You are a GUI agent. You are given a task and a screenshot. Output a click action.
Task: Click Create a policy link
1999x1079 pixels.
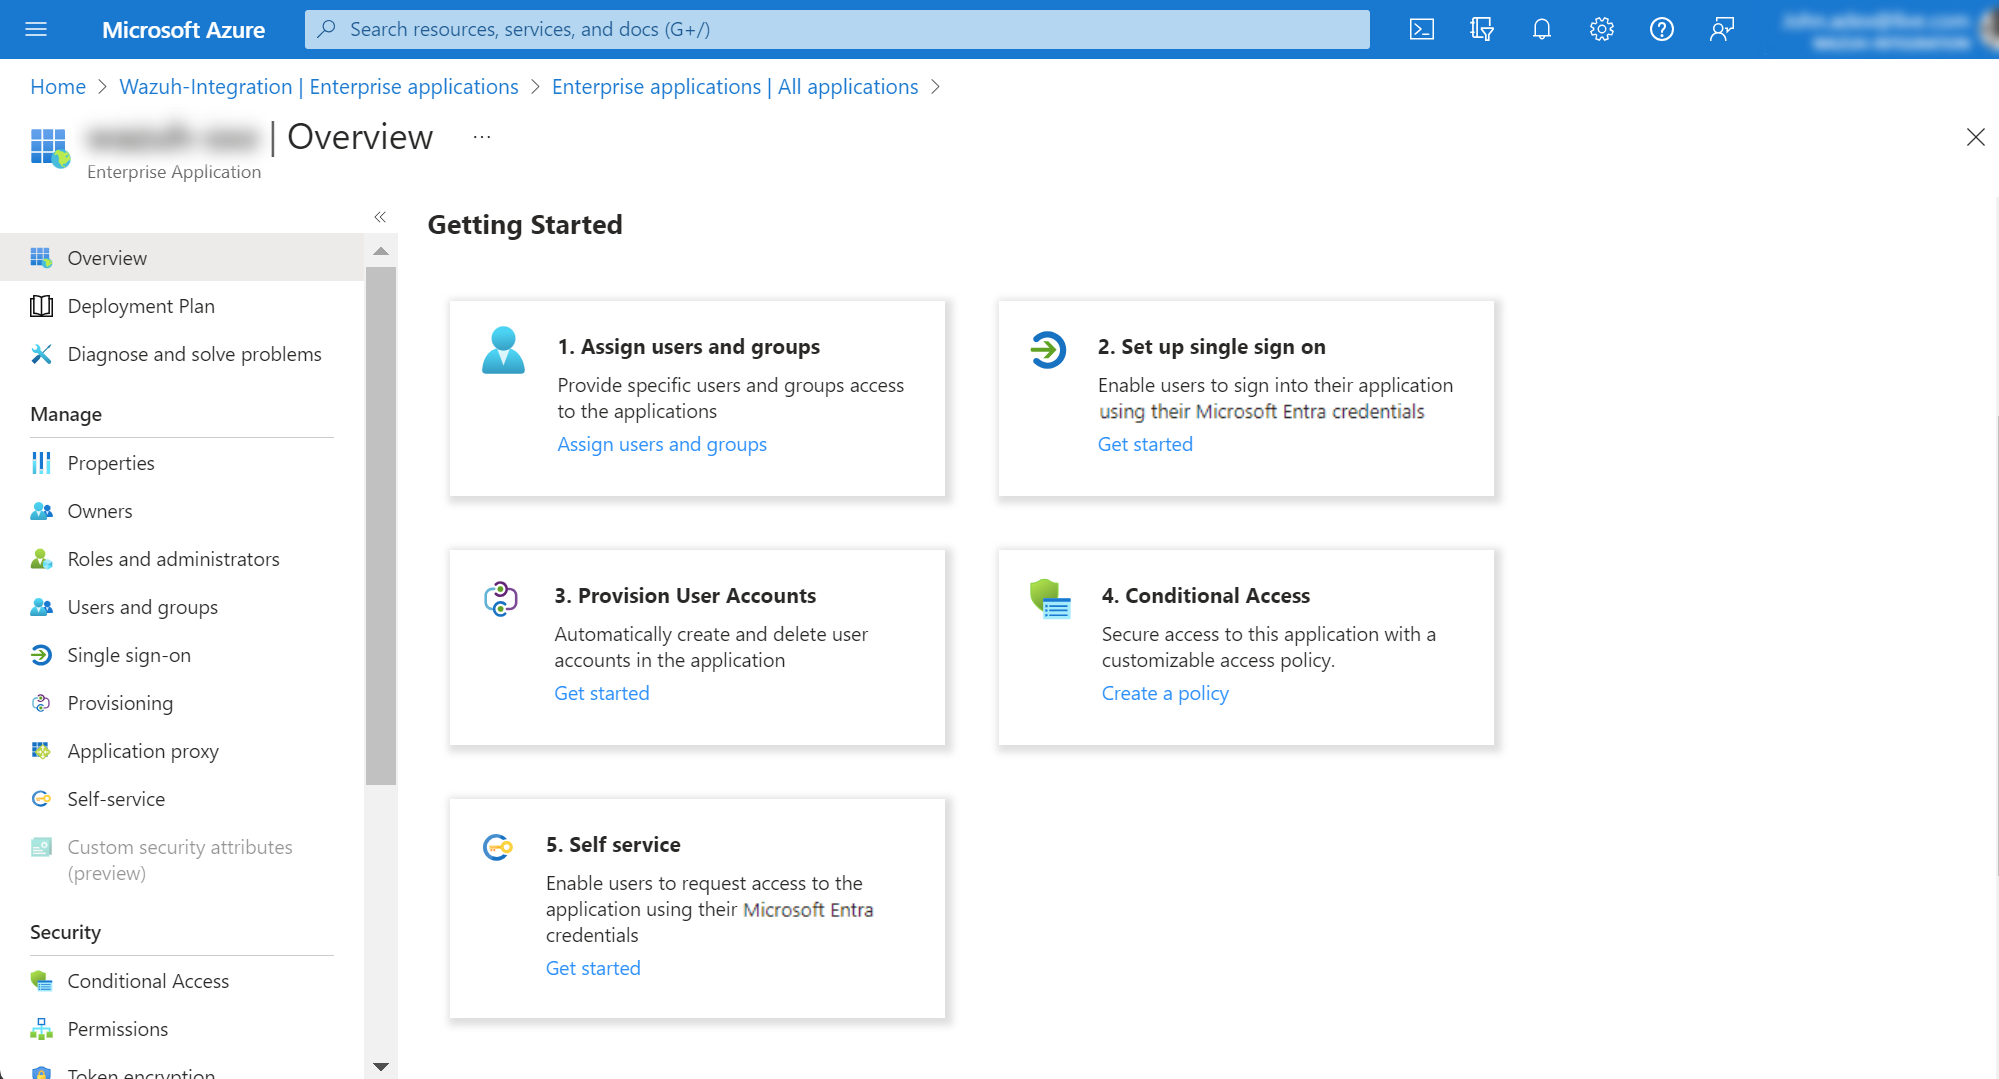pyautogui.click(x=1165, y=693)
